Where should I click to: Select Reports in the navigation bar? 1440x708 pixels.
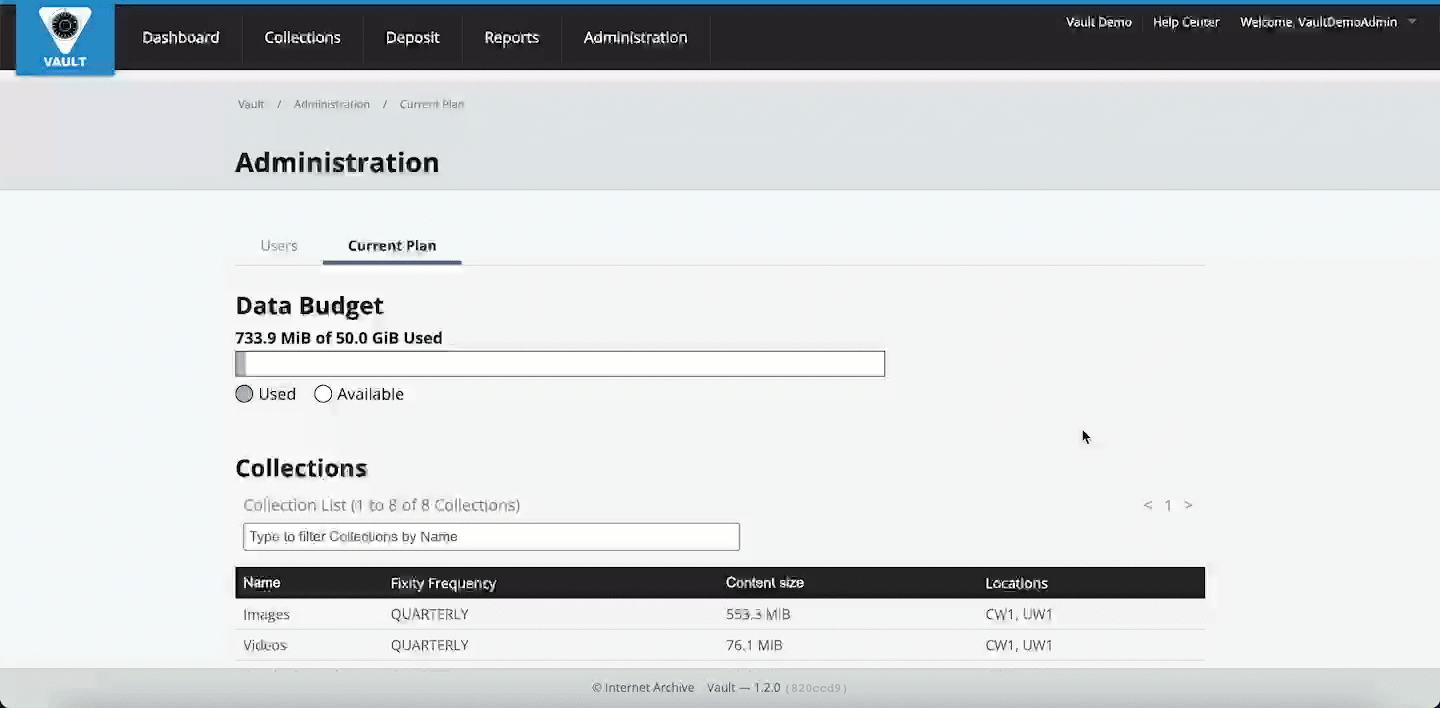click(511, 37)
